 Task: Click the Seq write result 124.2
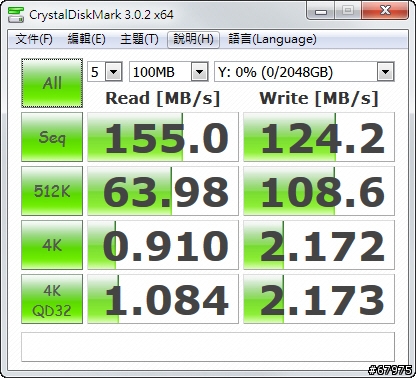(319, 137)
